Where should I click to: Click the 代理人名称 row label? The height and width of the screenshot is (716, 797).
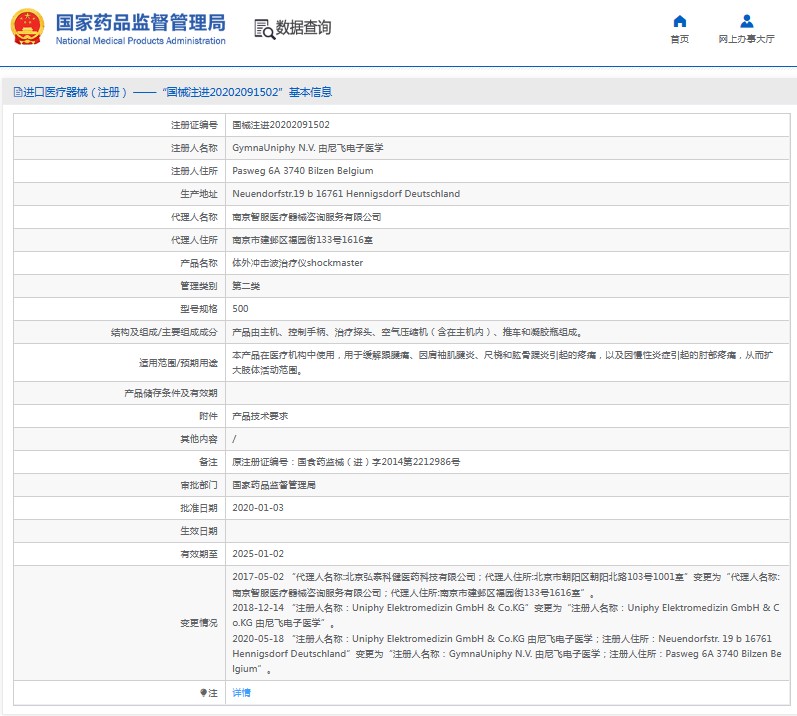[x=194, y=217]
